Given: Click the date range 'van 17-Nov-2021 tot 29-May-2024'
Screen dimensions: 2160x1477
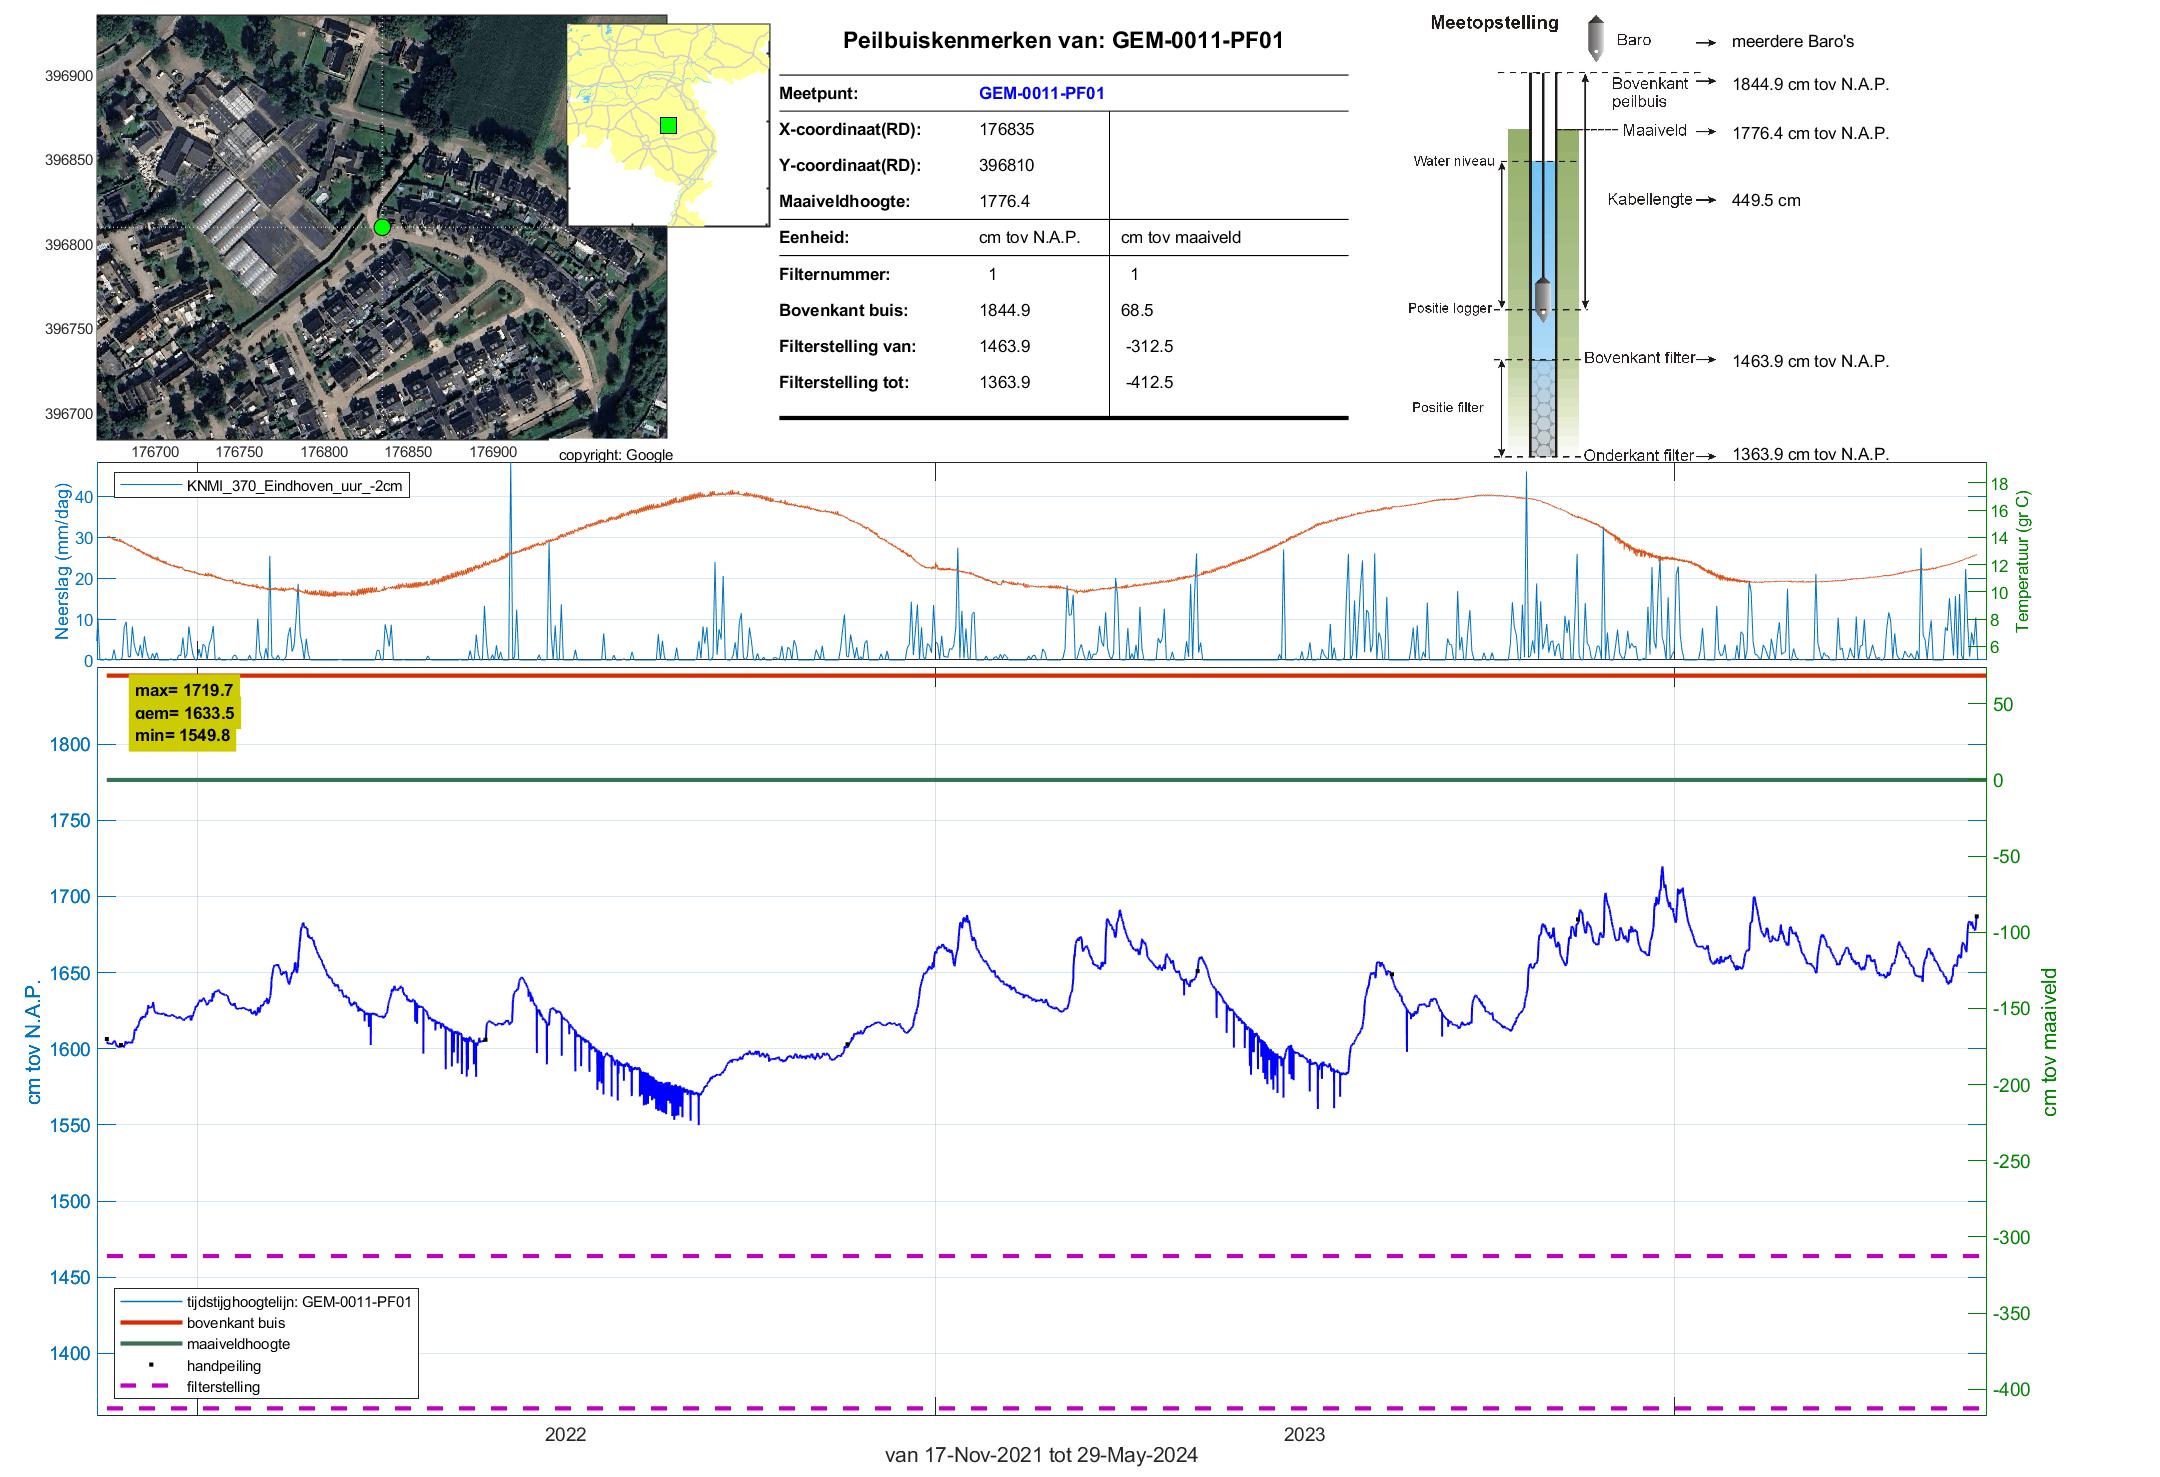Looking at the screenshot, I should [x=1041, y=1455].
